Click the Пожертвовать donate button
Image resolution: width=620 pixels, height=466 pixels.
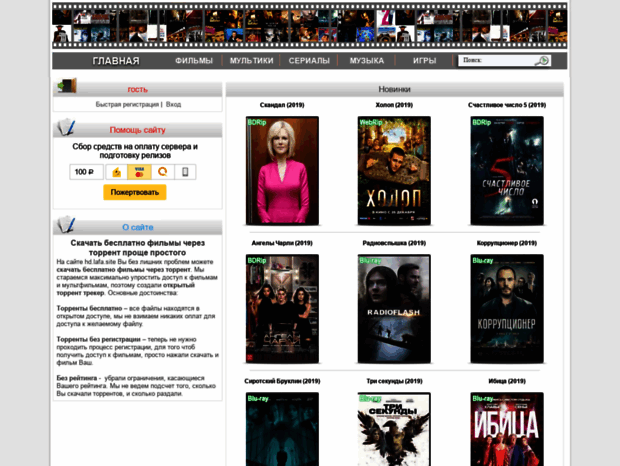135,192
